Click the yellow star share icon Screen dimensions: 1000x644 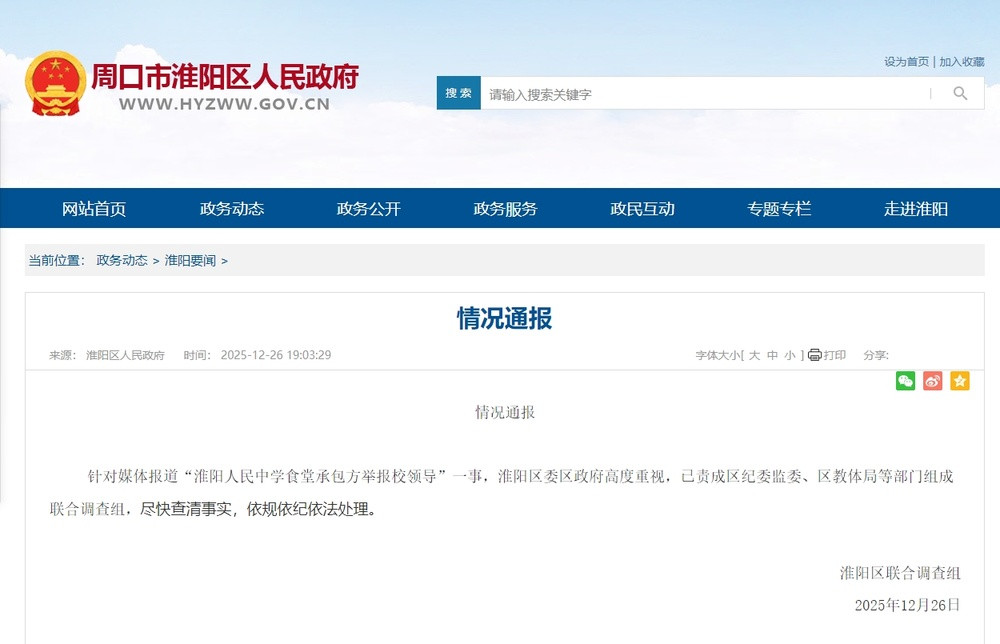(x=958, y=381)
